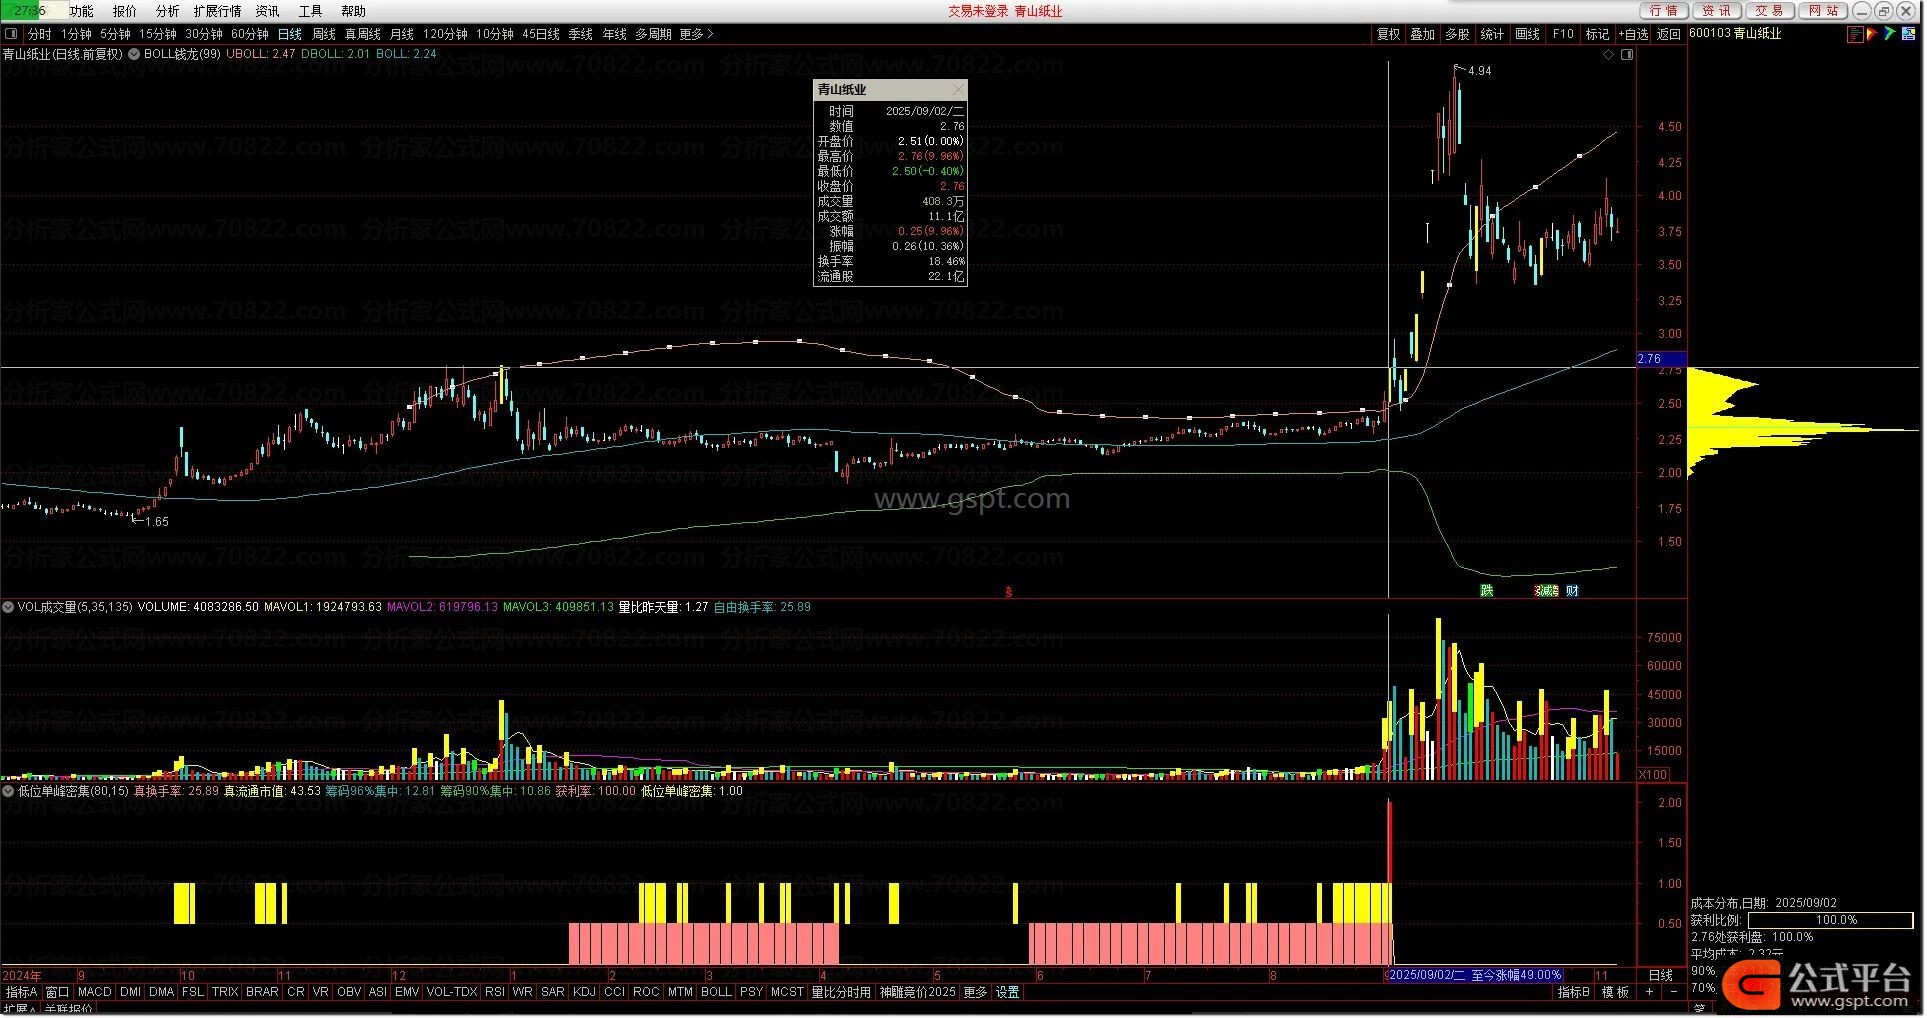Zoom in chart with the + button
The width and height of the screenshot is (1927, 1018).
coord(1649,992)
